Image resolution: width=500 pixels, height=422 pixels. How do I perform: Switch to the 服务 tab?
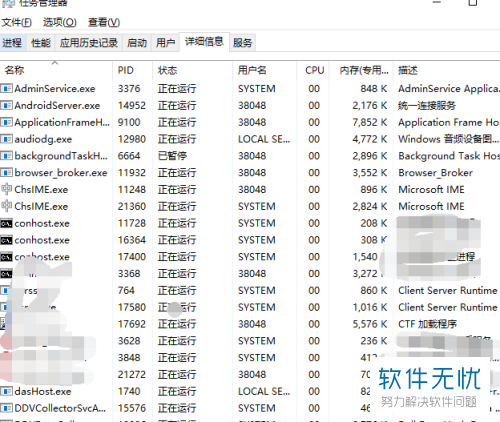(x=242, y=43)
